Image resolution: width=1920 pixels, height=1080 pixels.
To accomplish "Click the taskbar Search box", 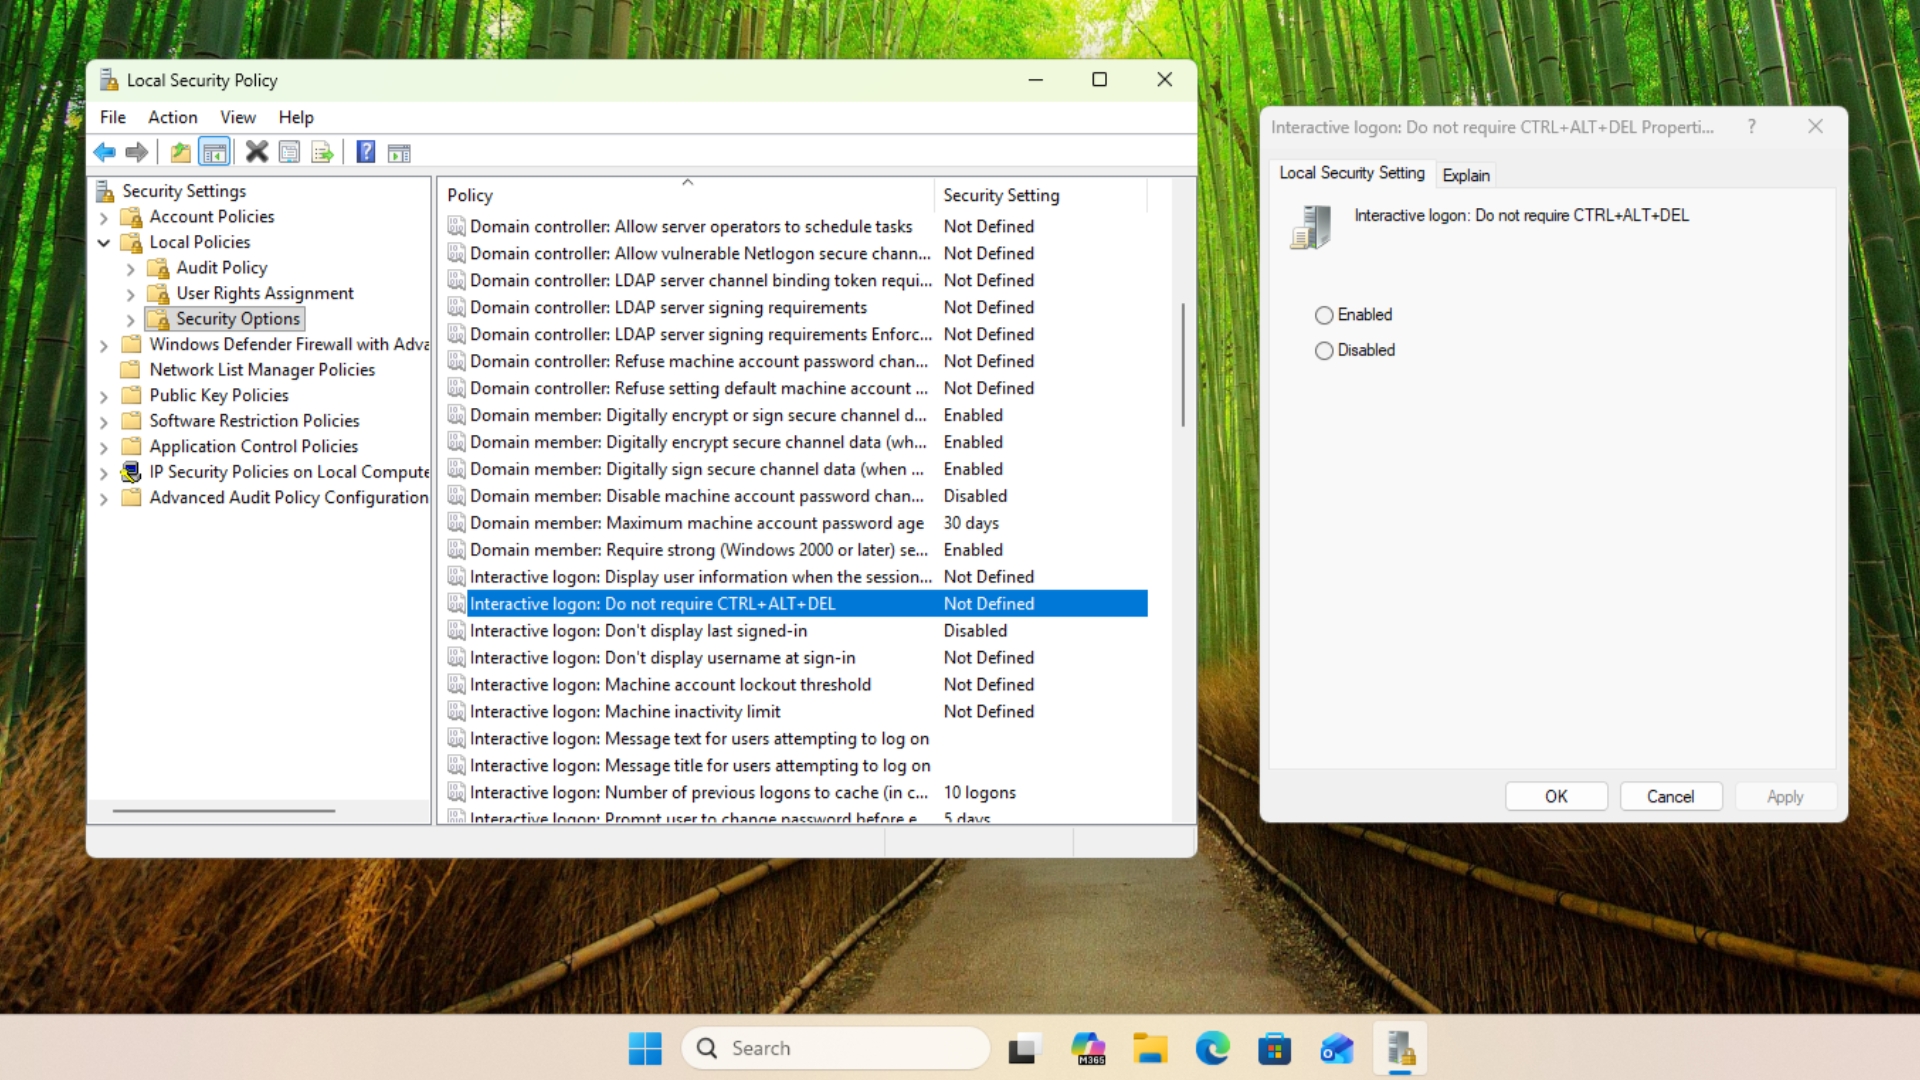I will [x=836, y=1048].
